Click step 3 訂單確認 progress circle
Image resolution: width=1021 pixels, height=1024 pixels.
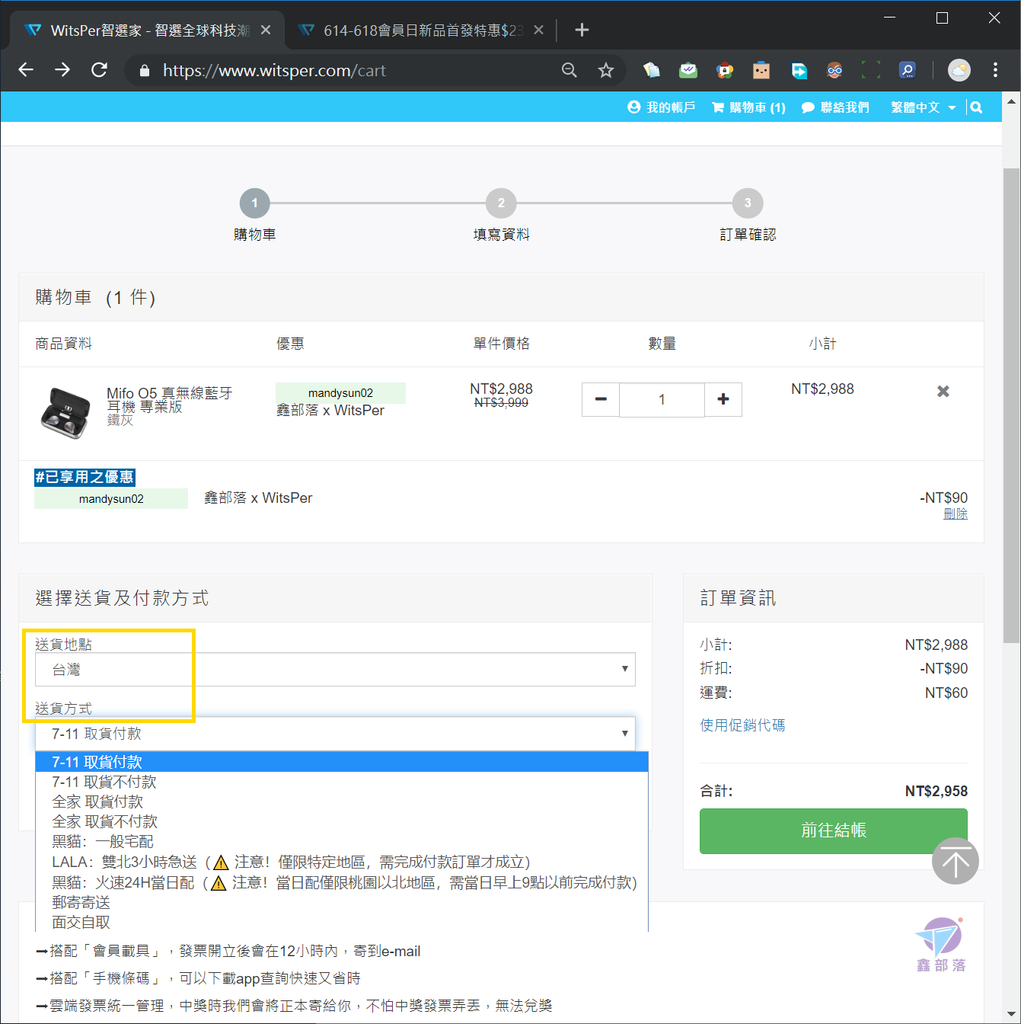click(747, 203)
